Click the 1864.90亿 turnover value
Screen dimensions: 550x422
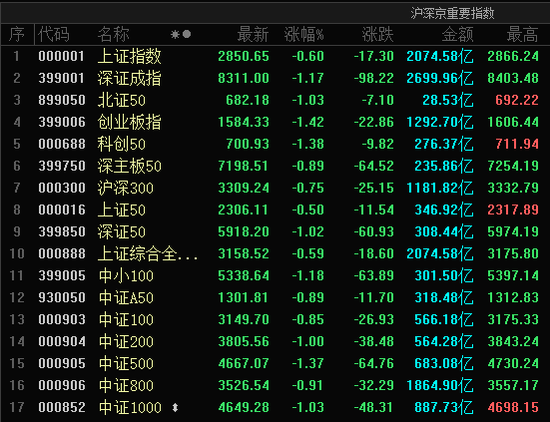[x=440, y=385]
